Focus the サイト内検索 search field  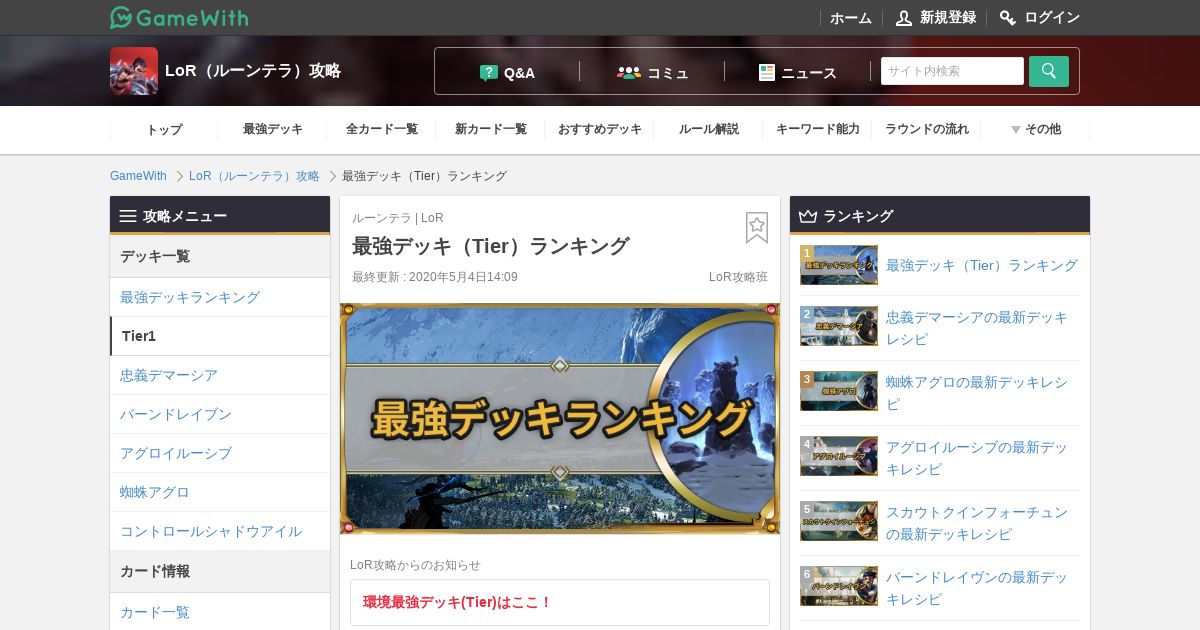[x=952, y=71]
